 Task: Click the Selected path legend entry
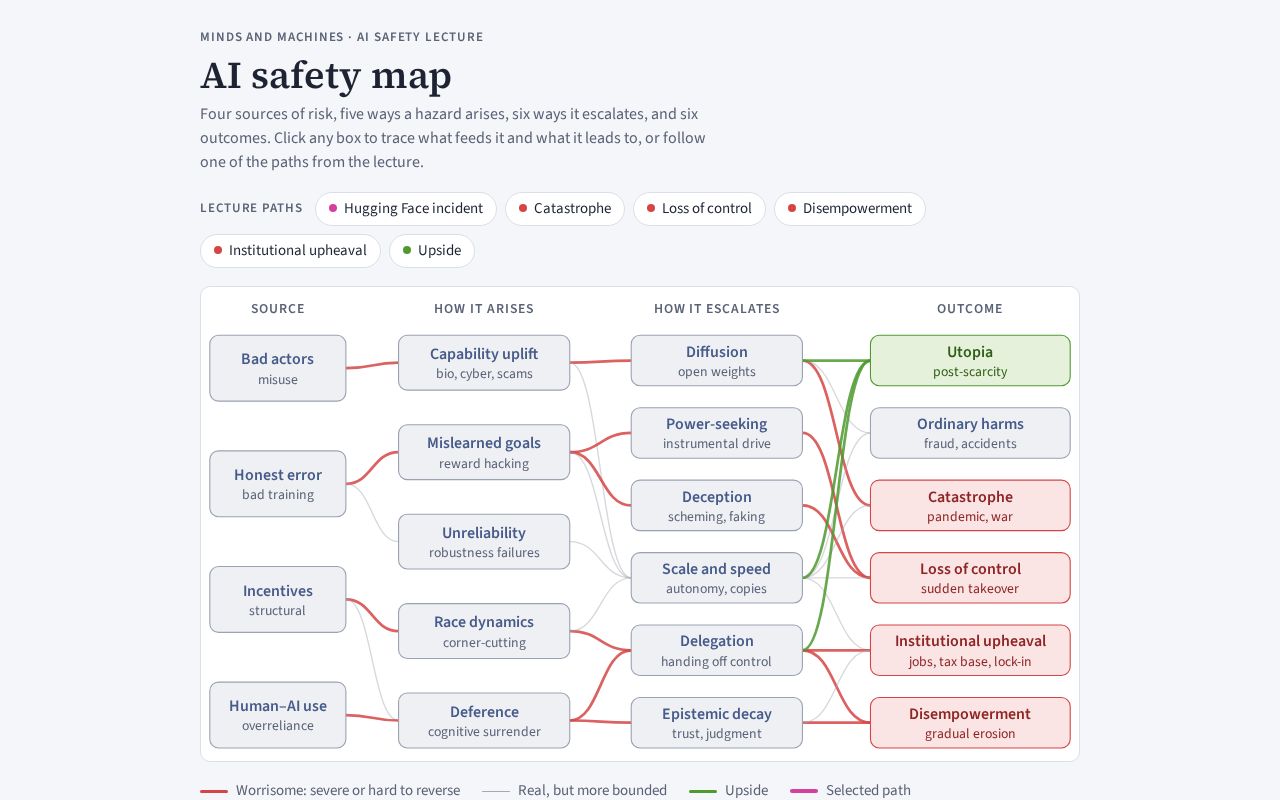850,790
